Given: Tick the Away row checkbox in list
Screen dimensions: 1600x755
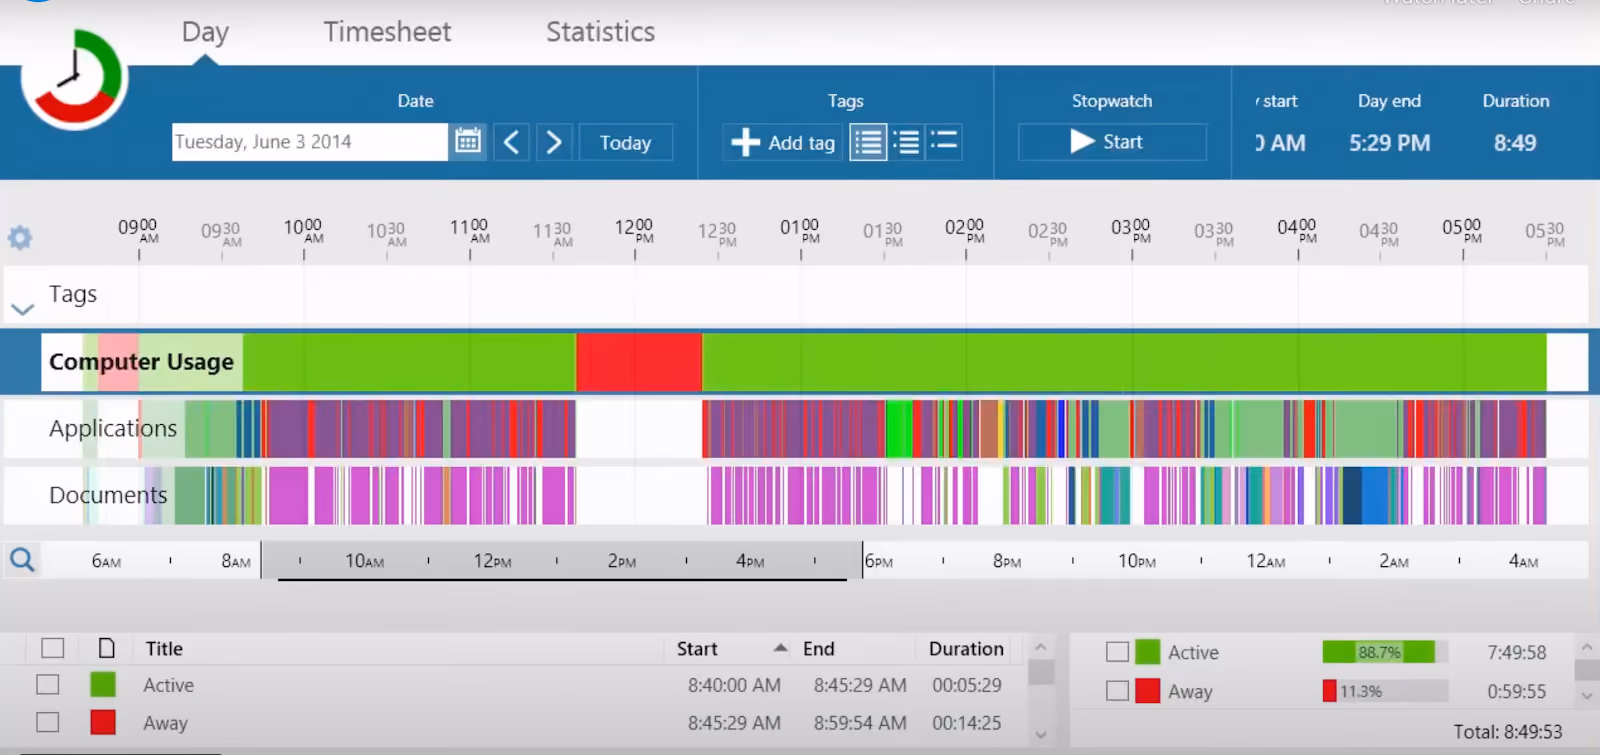Looking at the screenshot, I should (47, 722).
